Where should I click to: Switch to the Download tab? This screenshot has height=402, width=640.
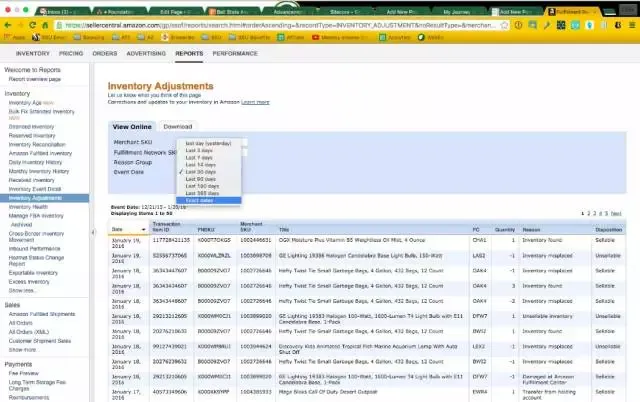coord(177,127)
